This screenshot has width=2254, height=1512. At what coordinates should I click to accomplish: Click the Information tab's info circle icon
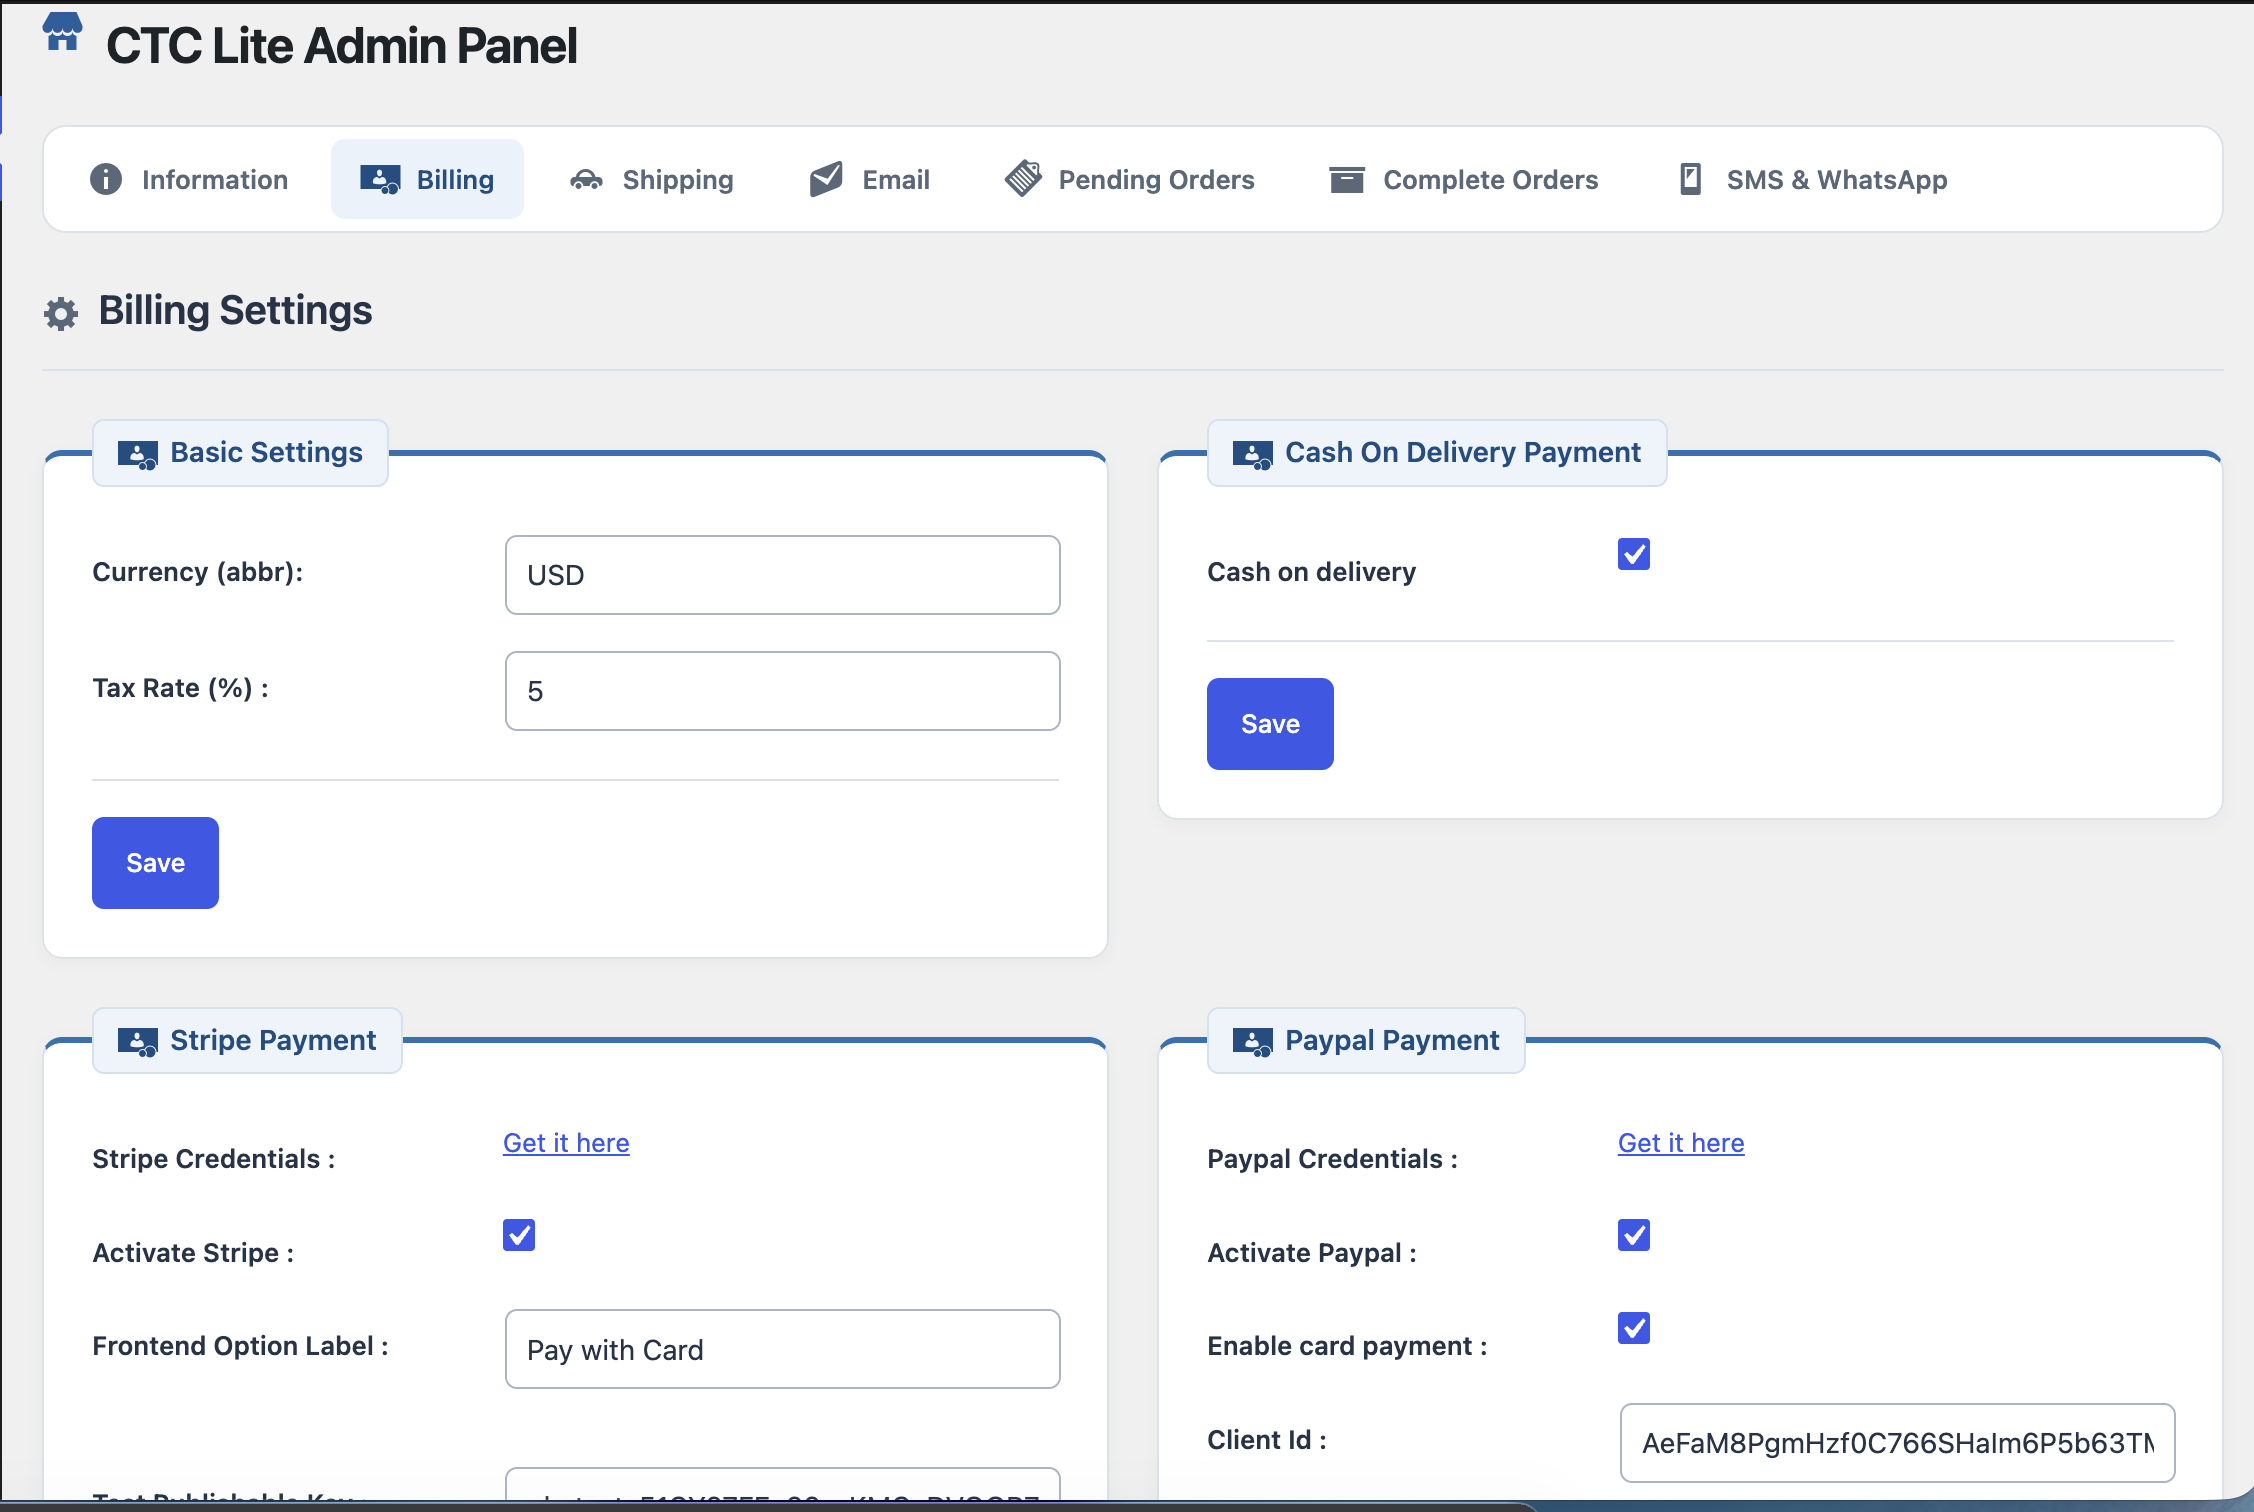(106, 179)
